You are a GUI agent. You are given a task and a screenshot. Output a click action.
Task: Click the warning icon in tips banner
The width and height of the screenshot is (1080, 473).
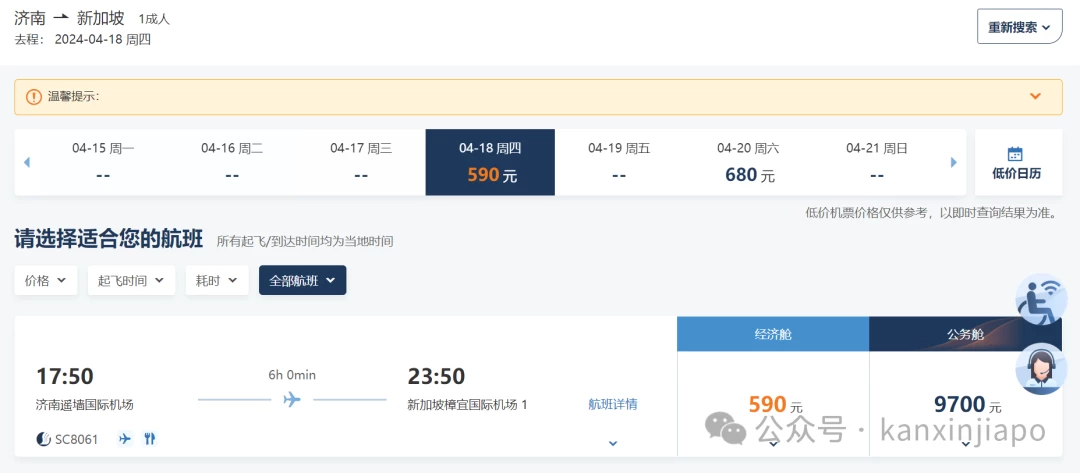pos(34,96)
